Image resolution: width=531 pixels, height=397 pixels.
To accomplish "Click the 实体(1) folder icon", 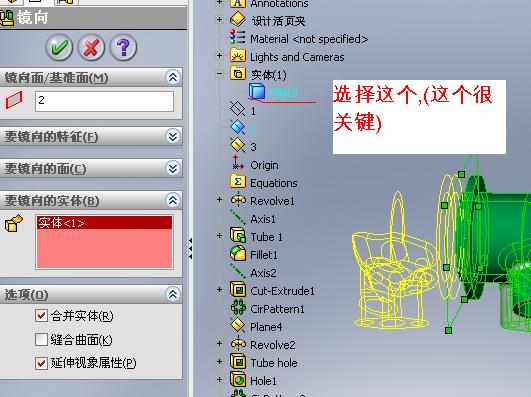I will coord(238,74).
